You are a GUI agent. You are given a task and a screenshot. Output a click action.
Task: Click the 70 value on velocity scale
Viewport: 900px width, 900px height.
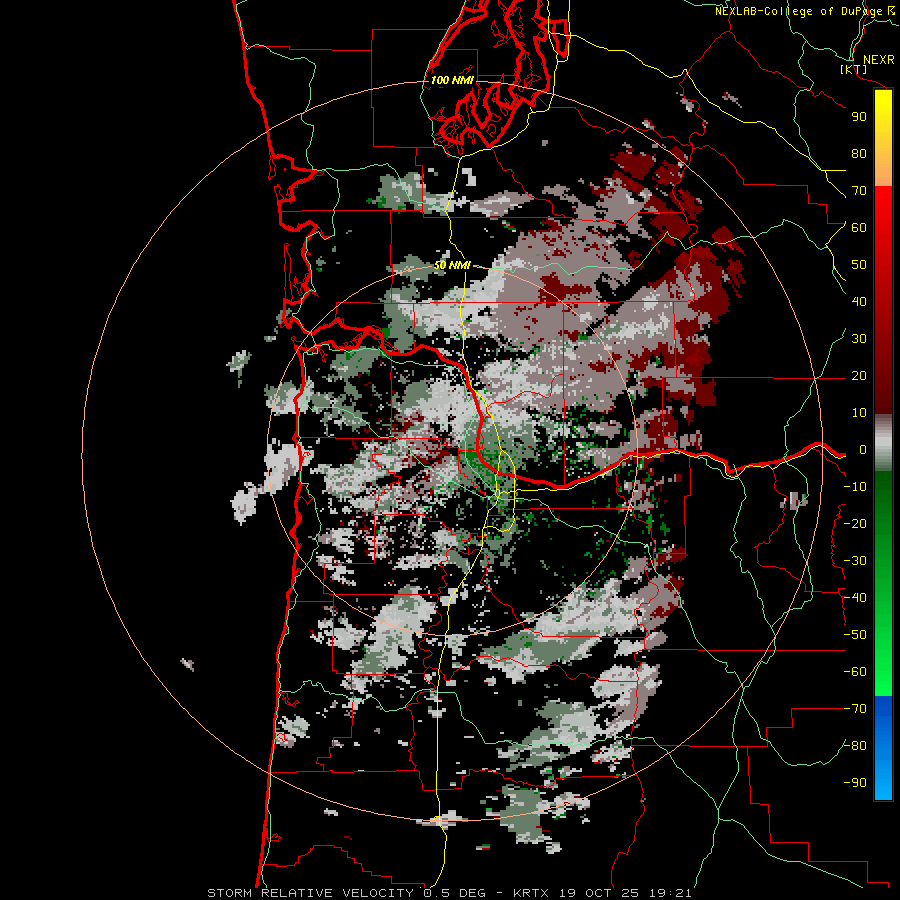click(859, 191)
